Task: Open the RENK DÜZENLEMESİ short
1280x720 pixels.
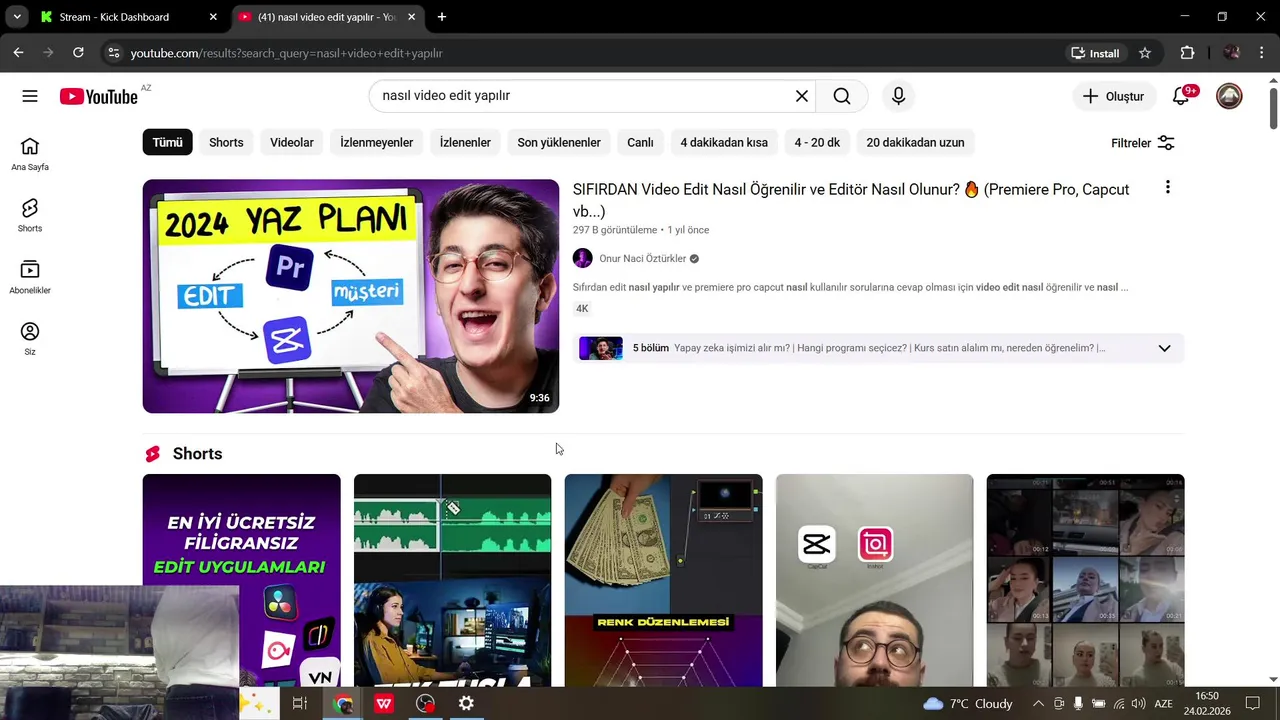Action: tap(663, 580)
